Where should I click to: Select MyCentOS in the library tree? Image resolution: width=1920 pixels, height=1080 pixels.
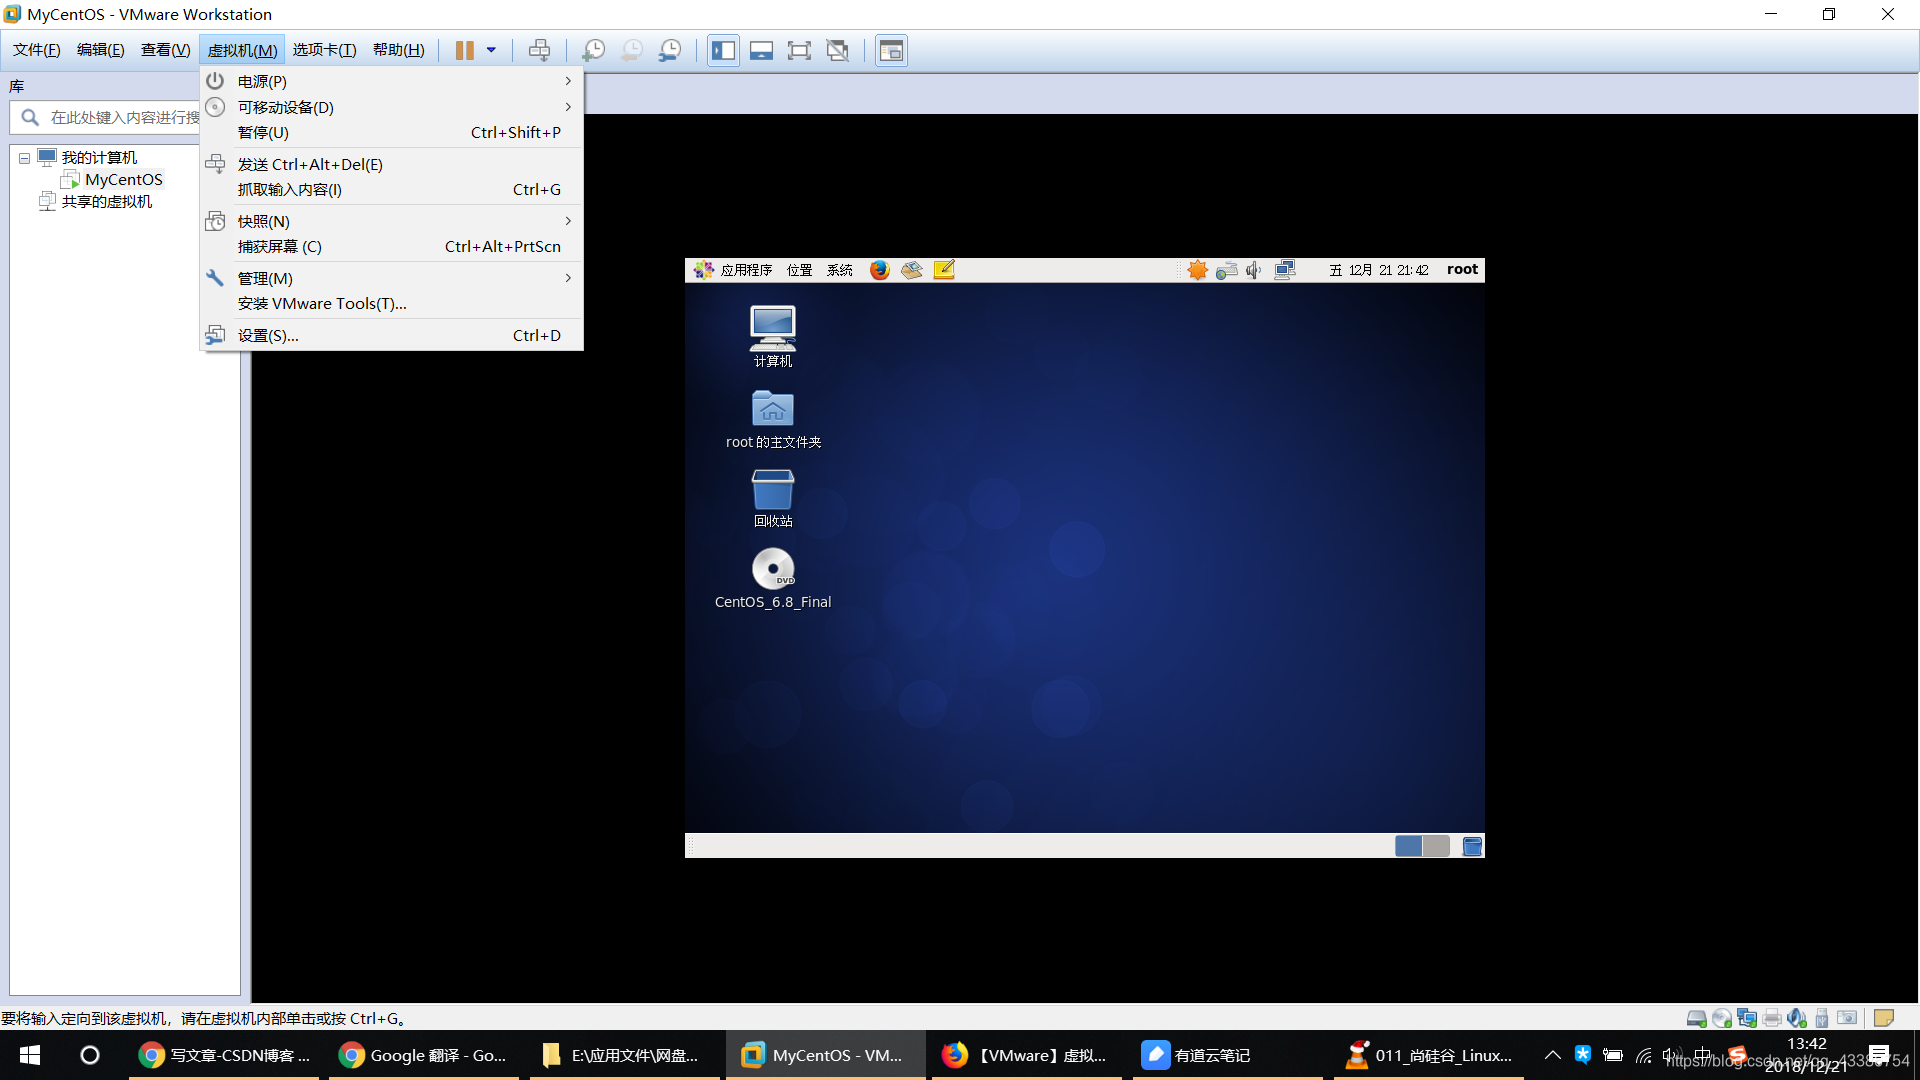pos(123,179)
